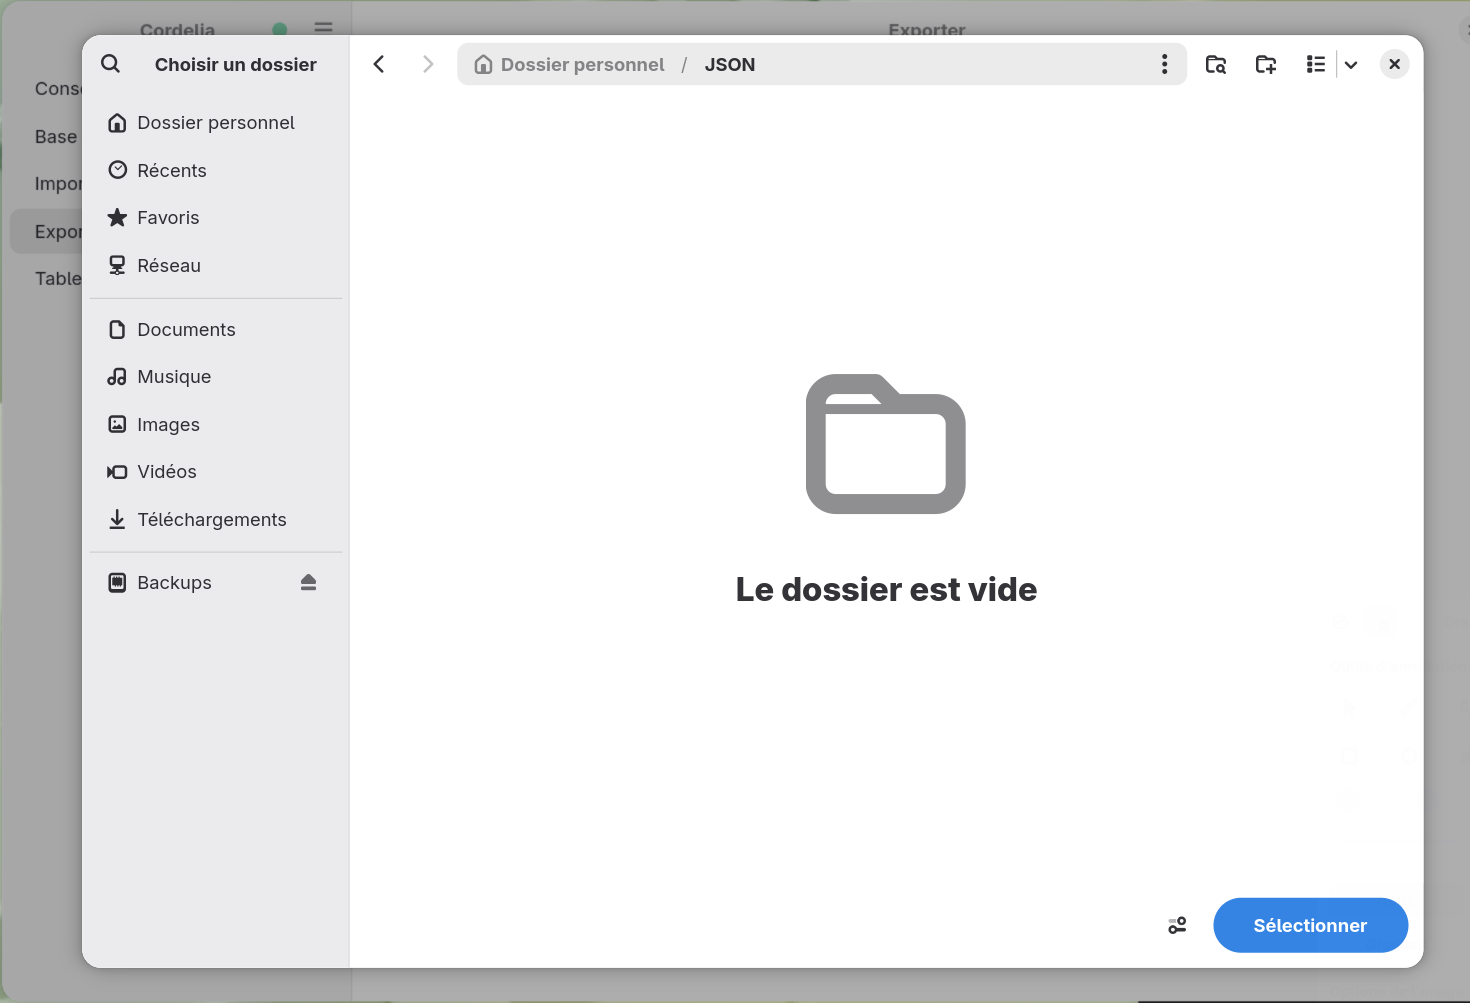This screenshot has width=1470, height=1003.
Task: Go forward with the right arrow
Action: click(428, 64)
